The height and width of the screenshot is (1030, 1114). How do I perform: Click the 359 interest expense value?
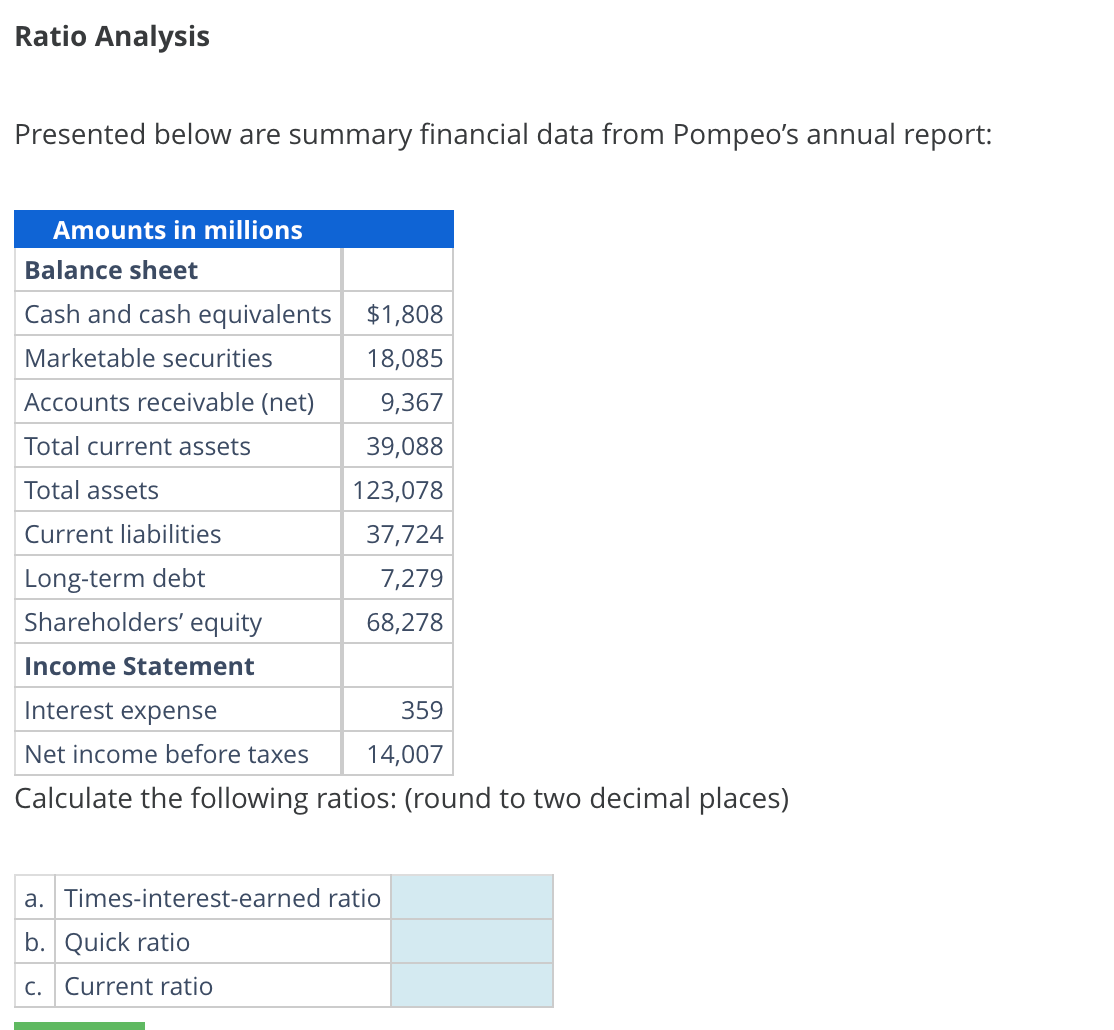tap(422, 710)
